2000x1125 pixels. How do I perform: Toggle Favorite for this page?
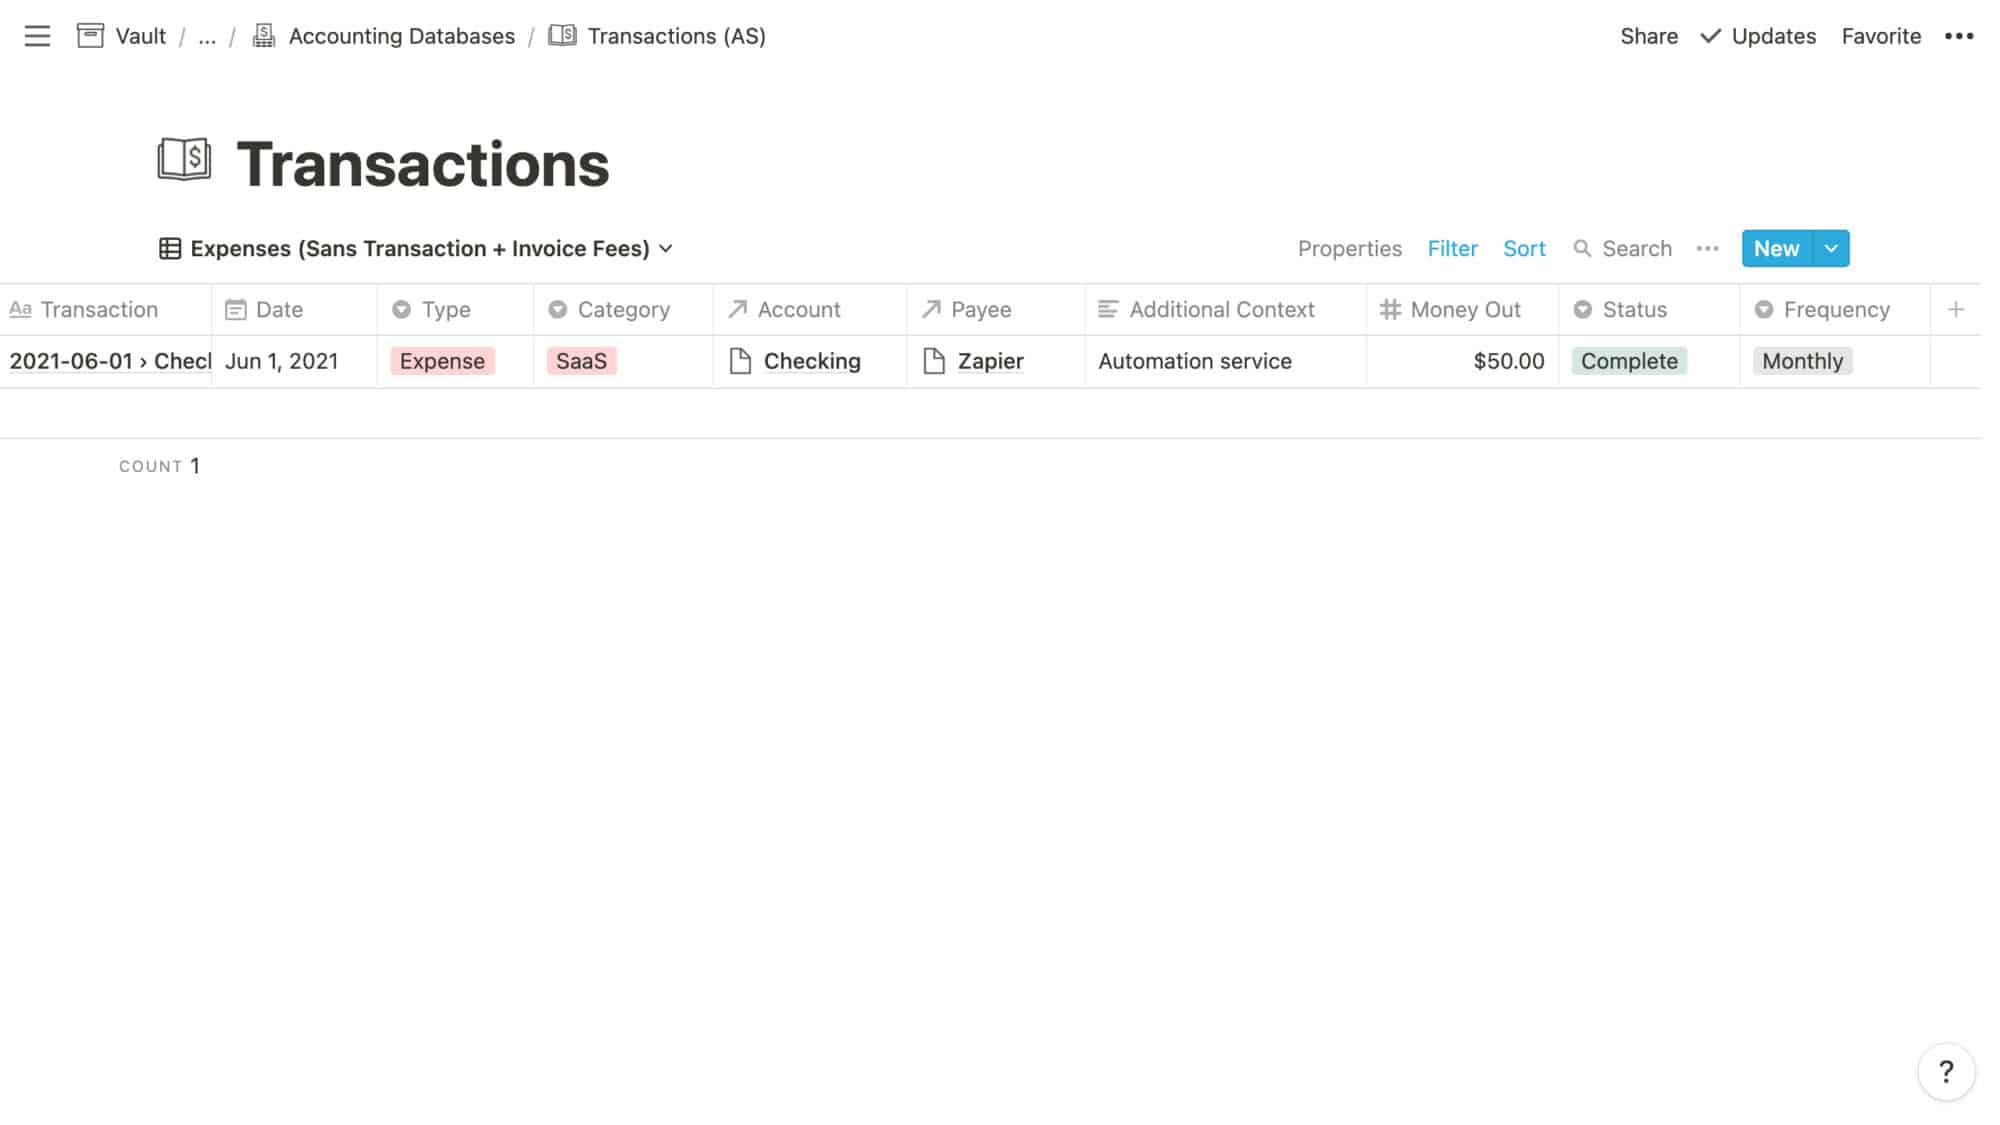point(1881,36)
